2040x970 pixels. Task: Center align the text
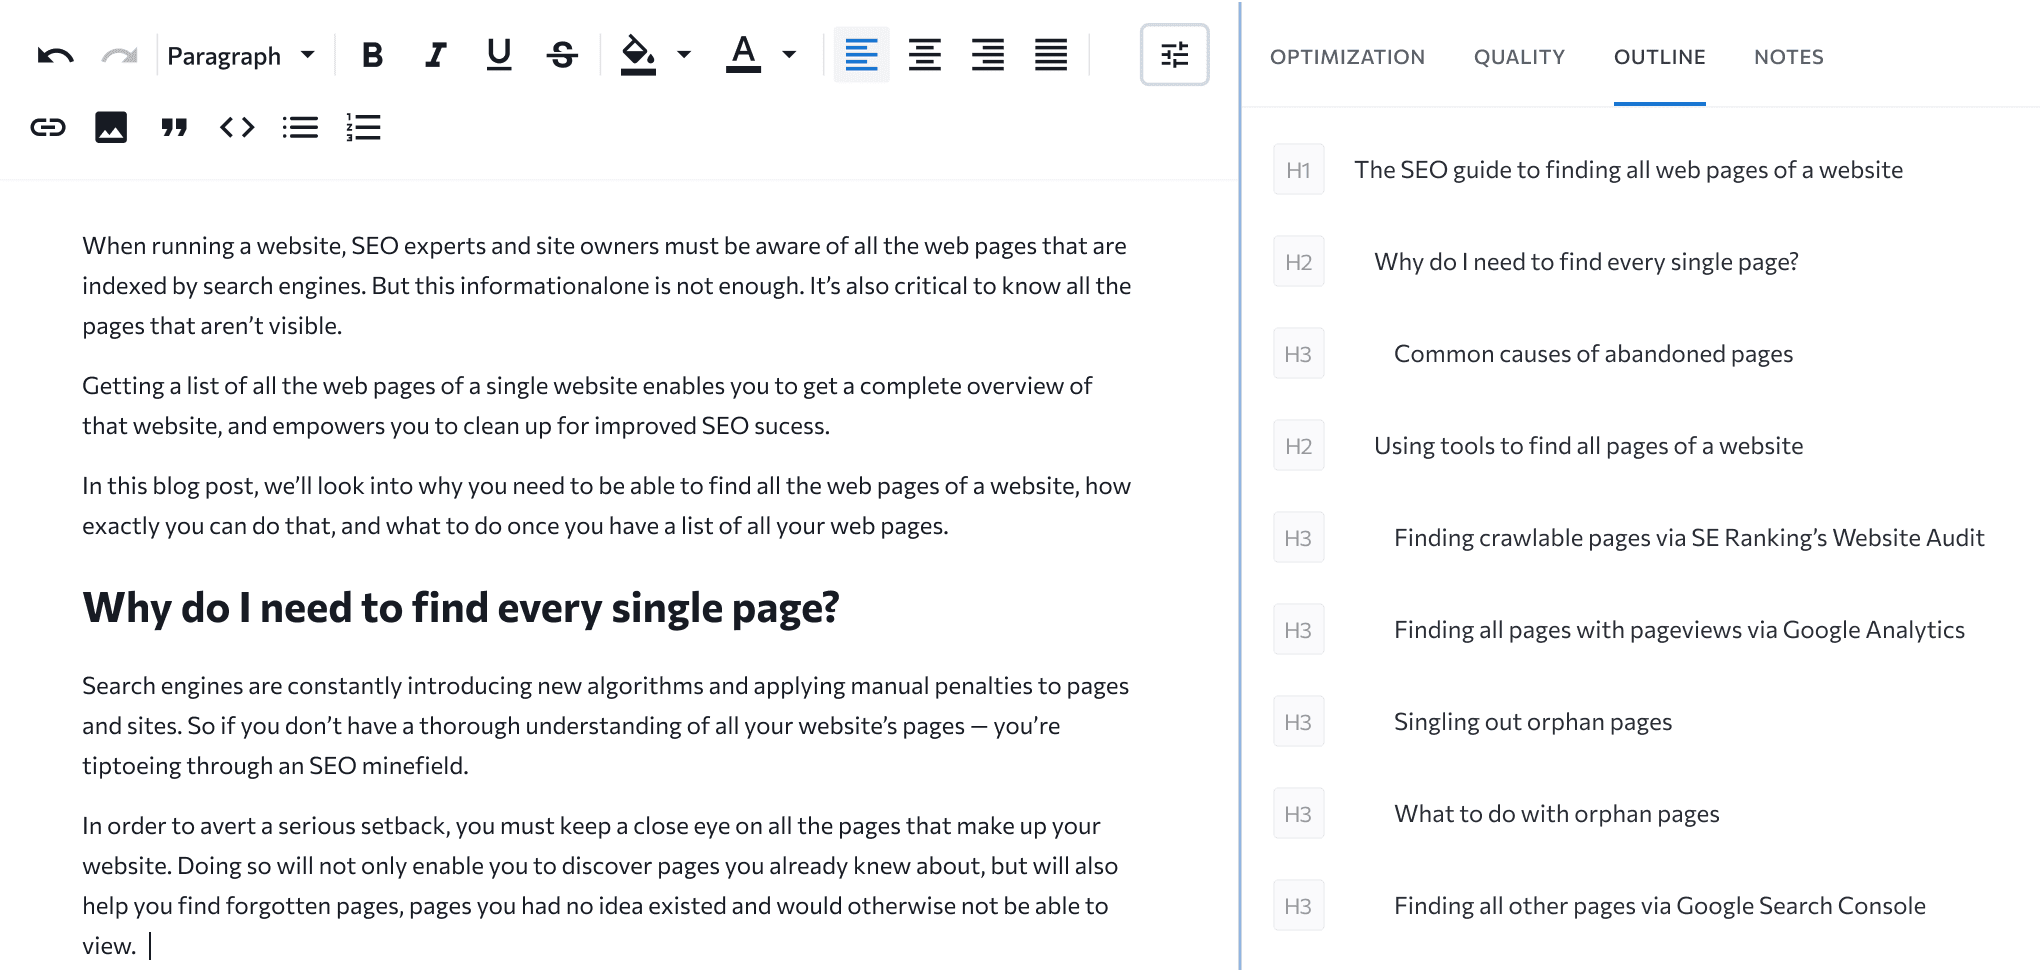tap(925, 55)
